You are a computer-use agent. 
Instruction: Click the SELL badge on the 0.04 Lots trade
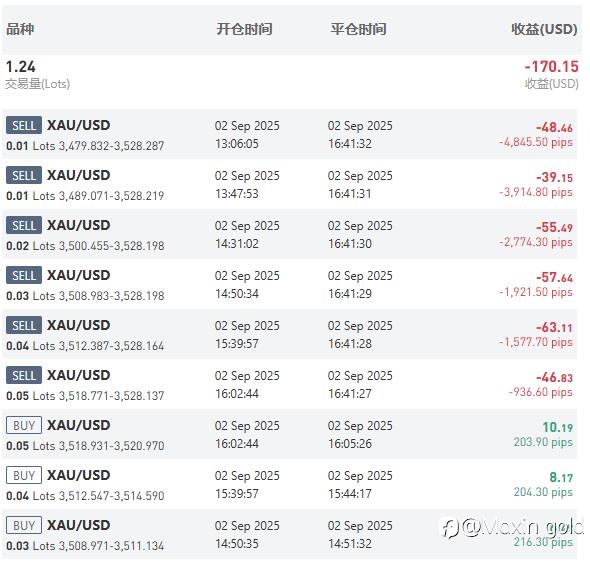click(24, 325)
